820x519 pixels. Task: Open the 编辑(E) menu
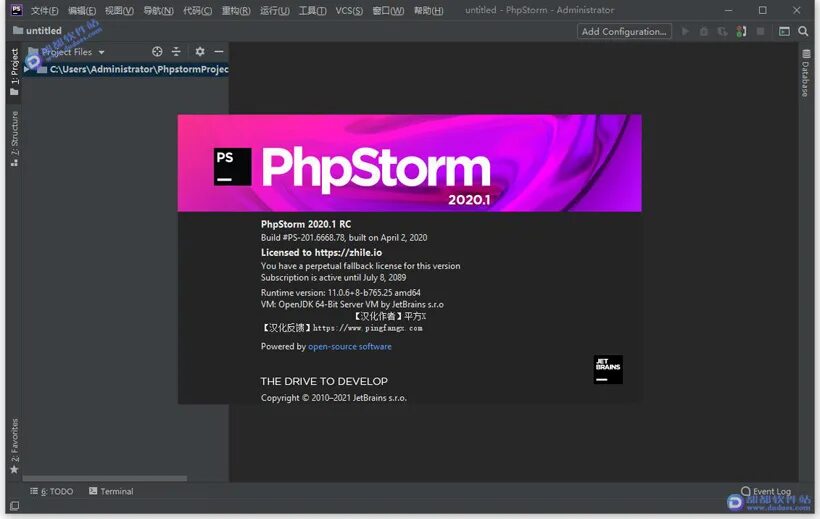coord(82,10)
